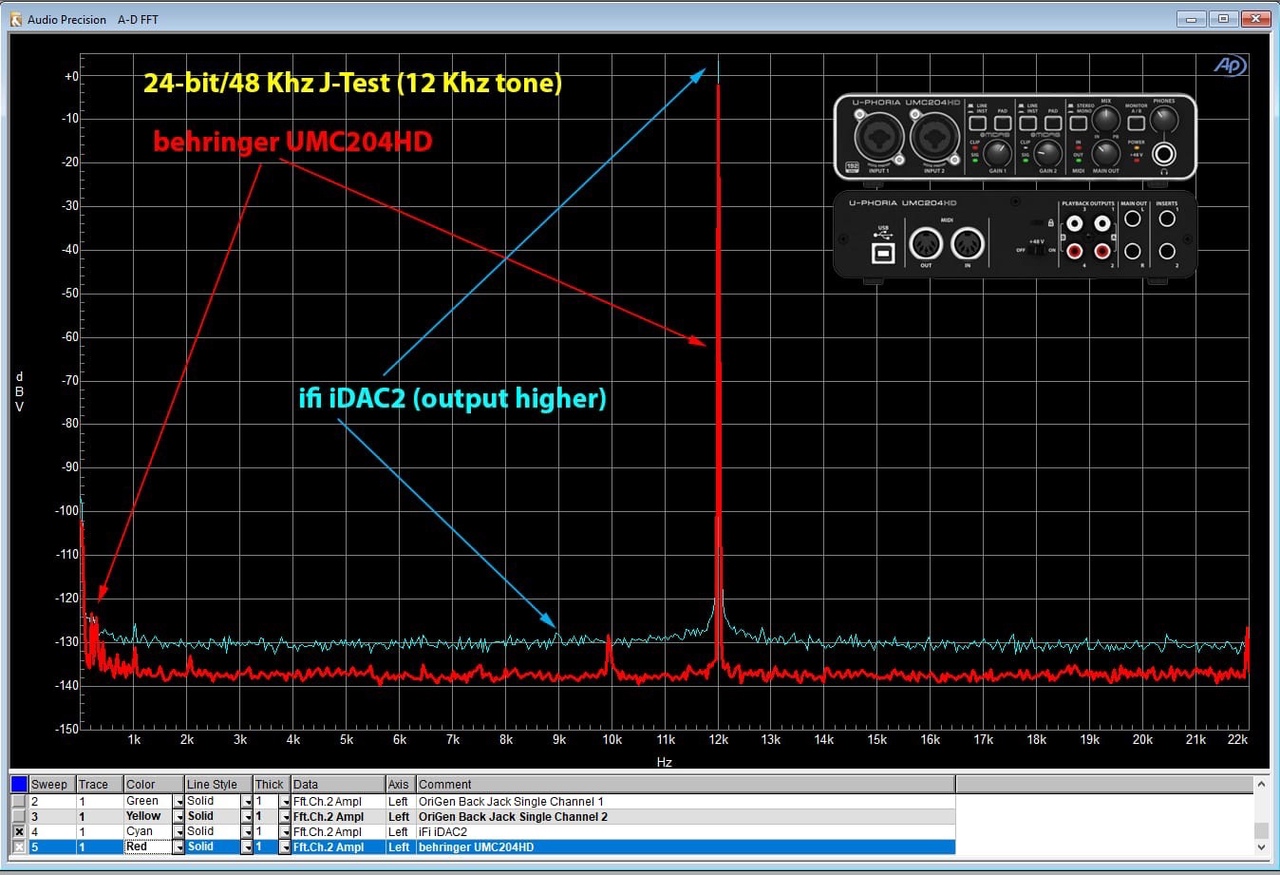
Task: Click the '12k' frequency axis tick label
Action: point(718,740)
